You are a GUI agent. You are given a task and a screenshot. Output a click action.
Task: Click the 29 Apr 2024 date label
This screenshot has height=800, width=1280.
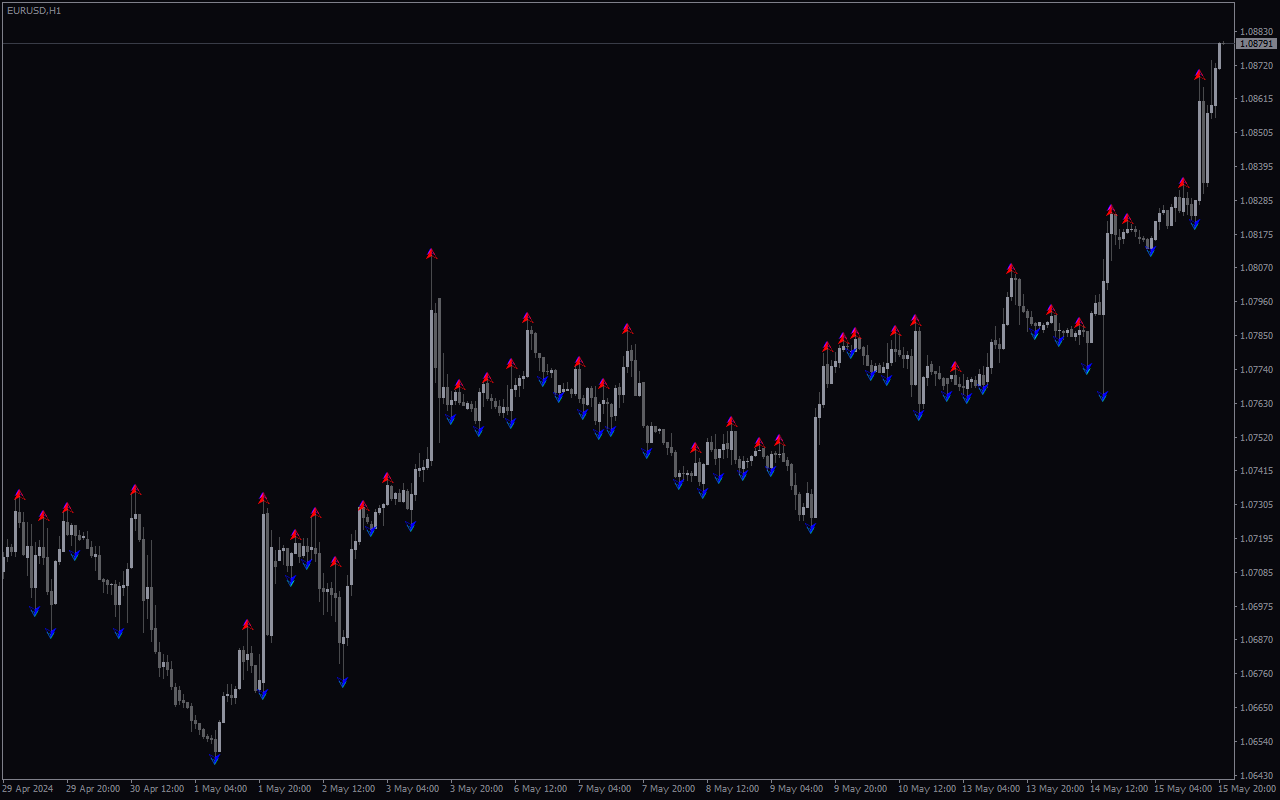tap(28, 789)
